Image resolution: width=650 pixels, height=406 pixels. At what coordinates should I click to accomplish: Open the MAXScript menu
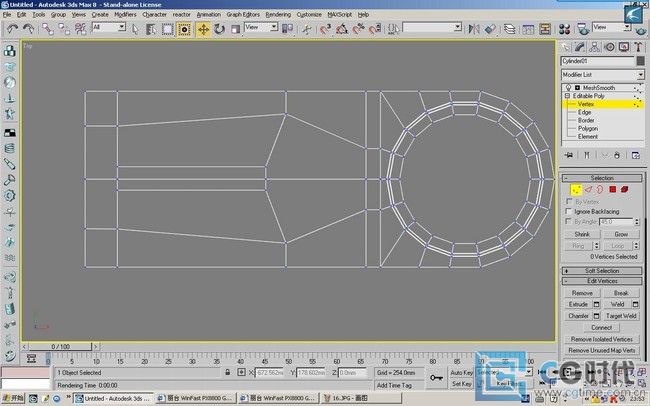340,15
